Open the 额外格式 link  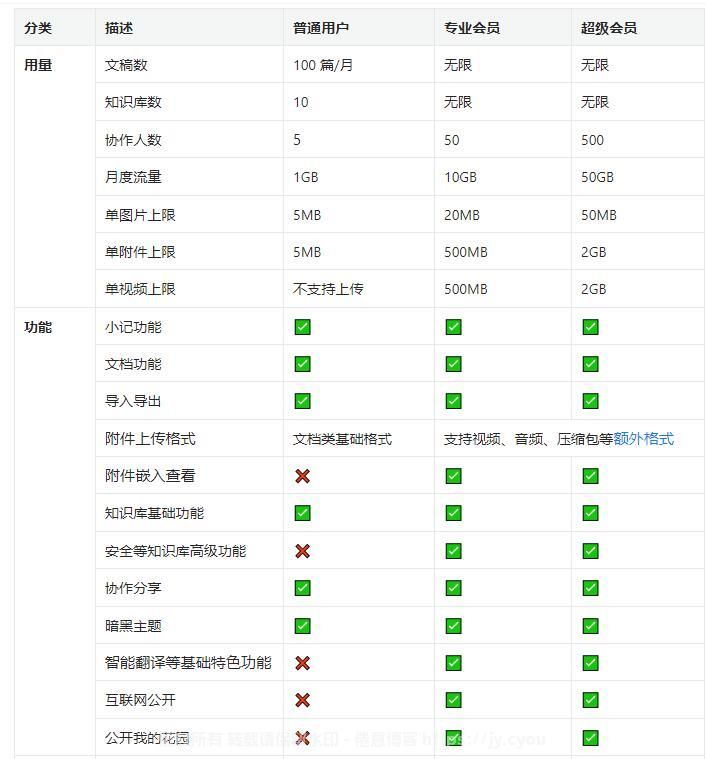coord(643,439)
